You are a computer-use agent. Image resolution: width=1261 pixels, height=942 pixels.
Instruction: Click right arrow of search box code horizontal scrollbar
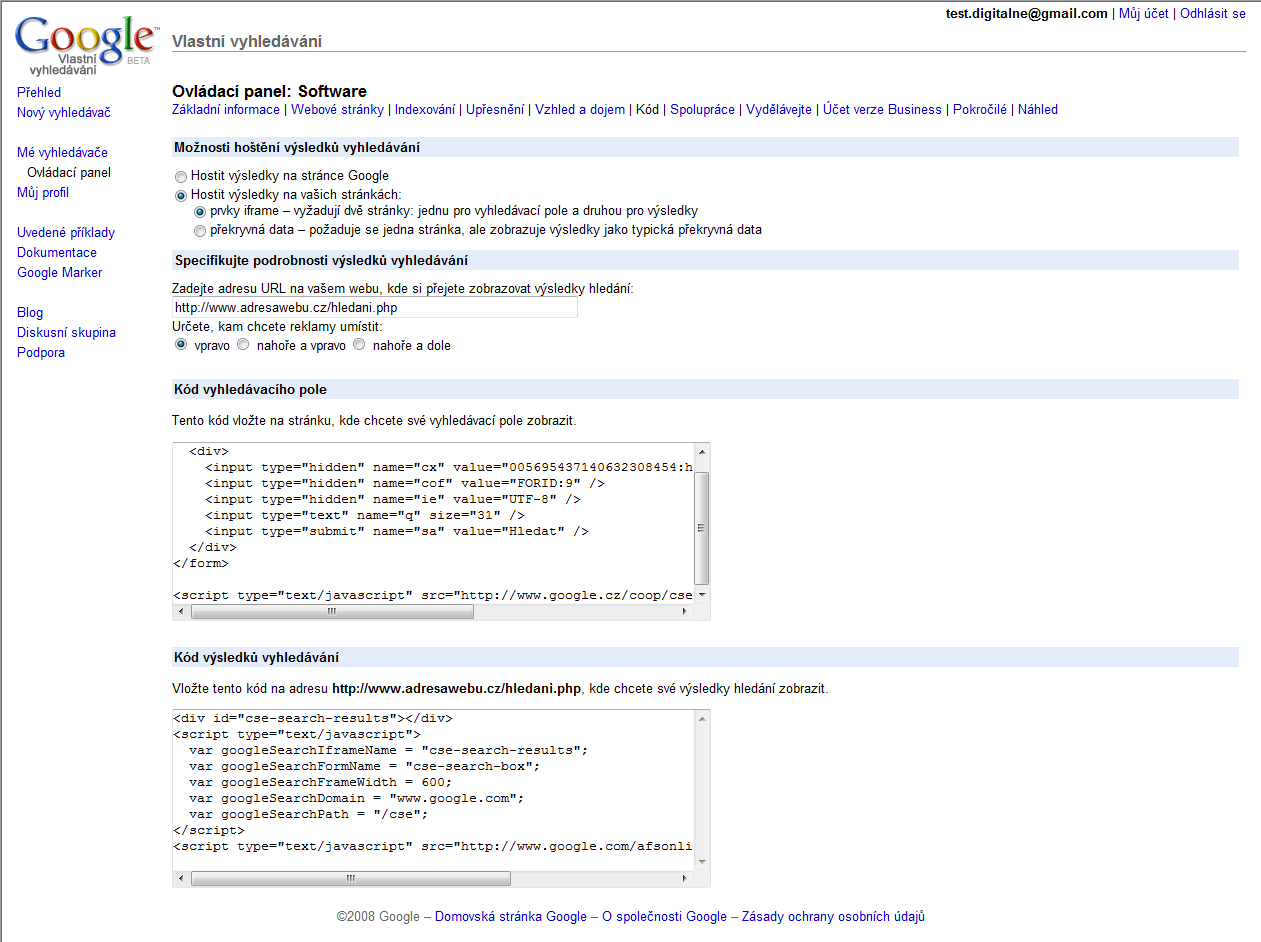(686, 611)
